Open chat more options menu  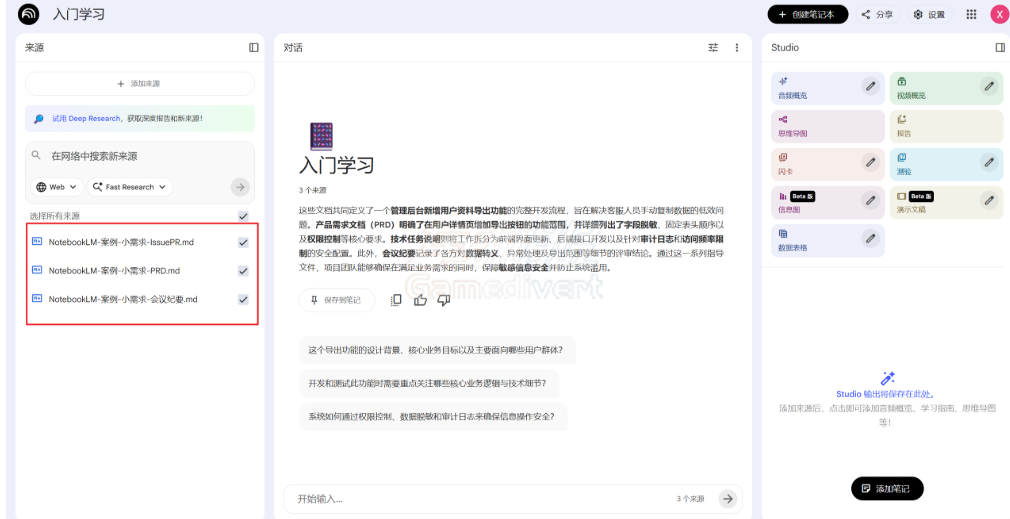pyautogui.click(x=736, y=48)
